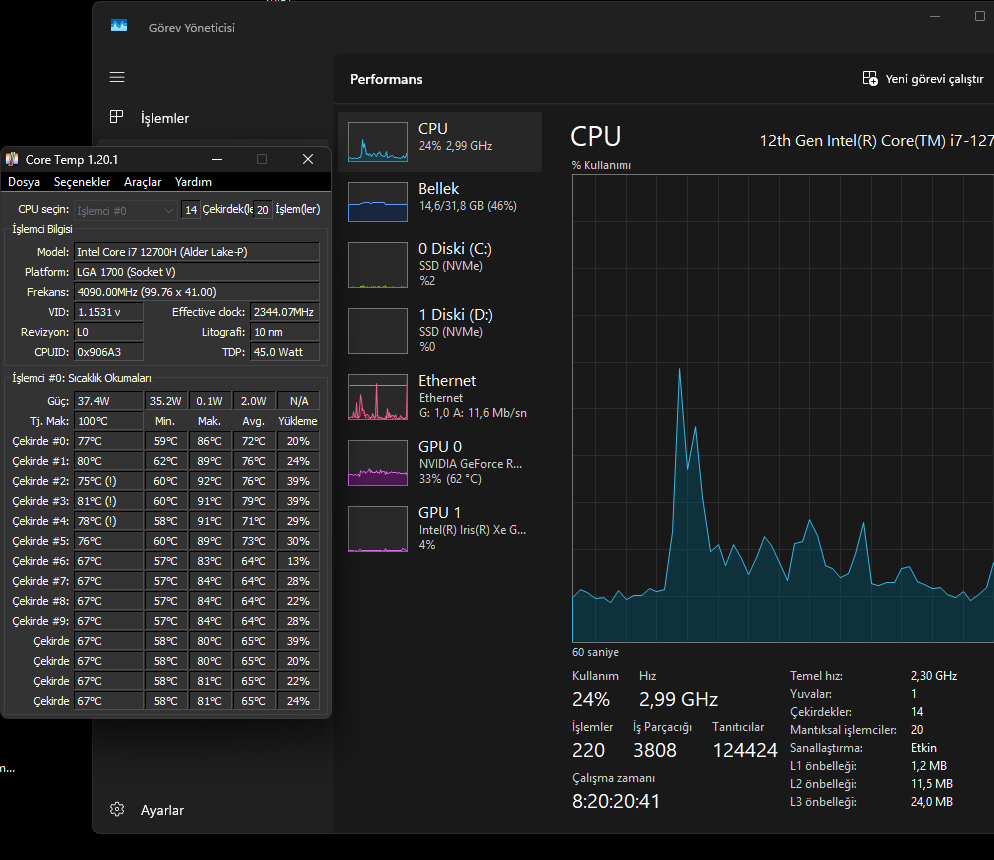Click the L3 önbelleği value 24,0 MB
The image size is (994, 860).
932,802
